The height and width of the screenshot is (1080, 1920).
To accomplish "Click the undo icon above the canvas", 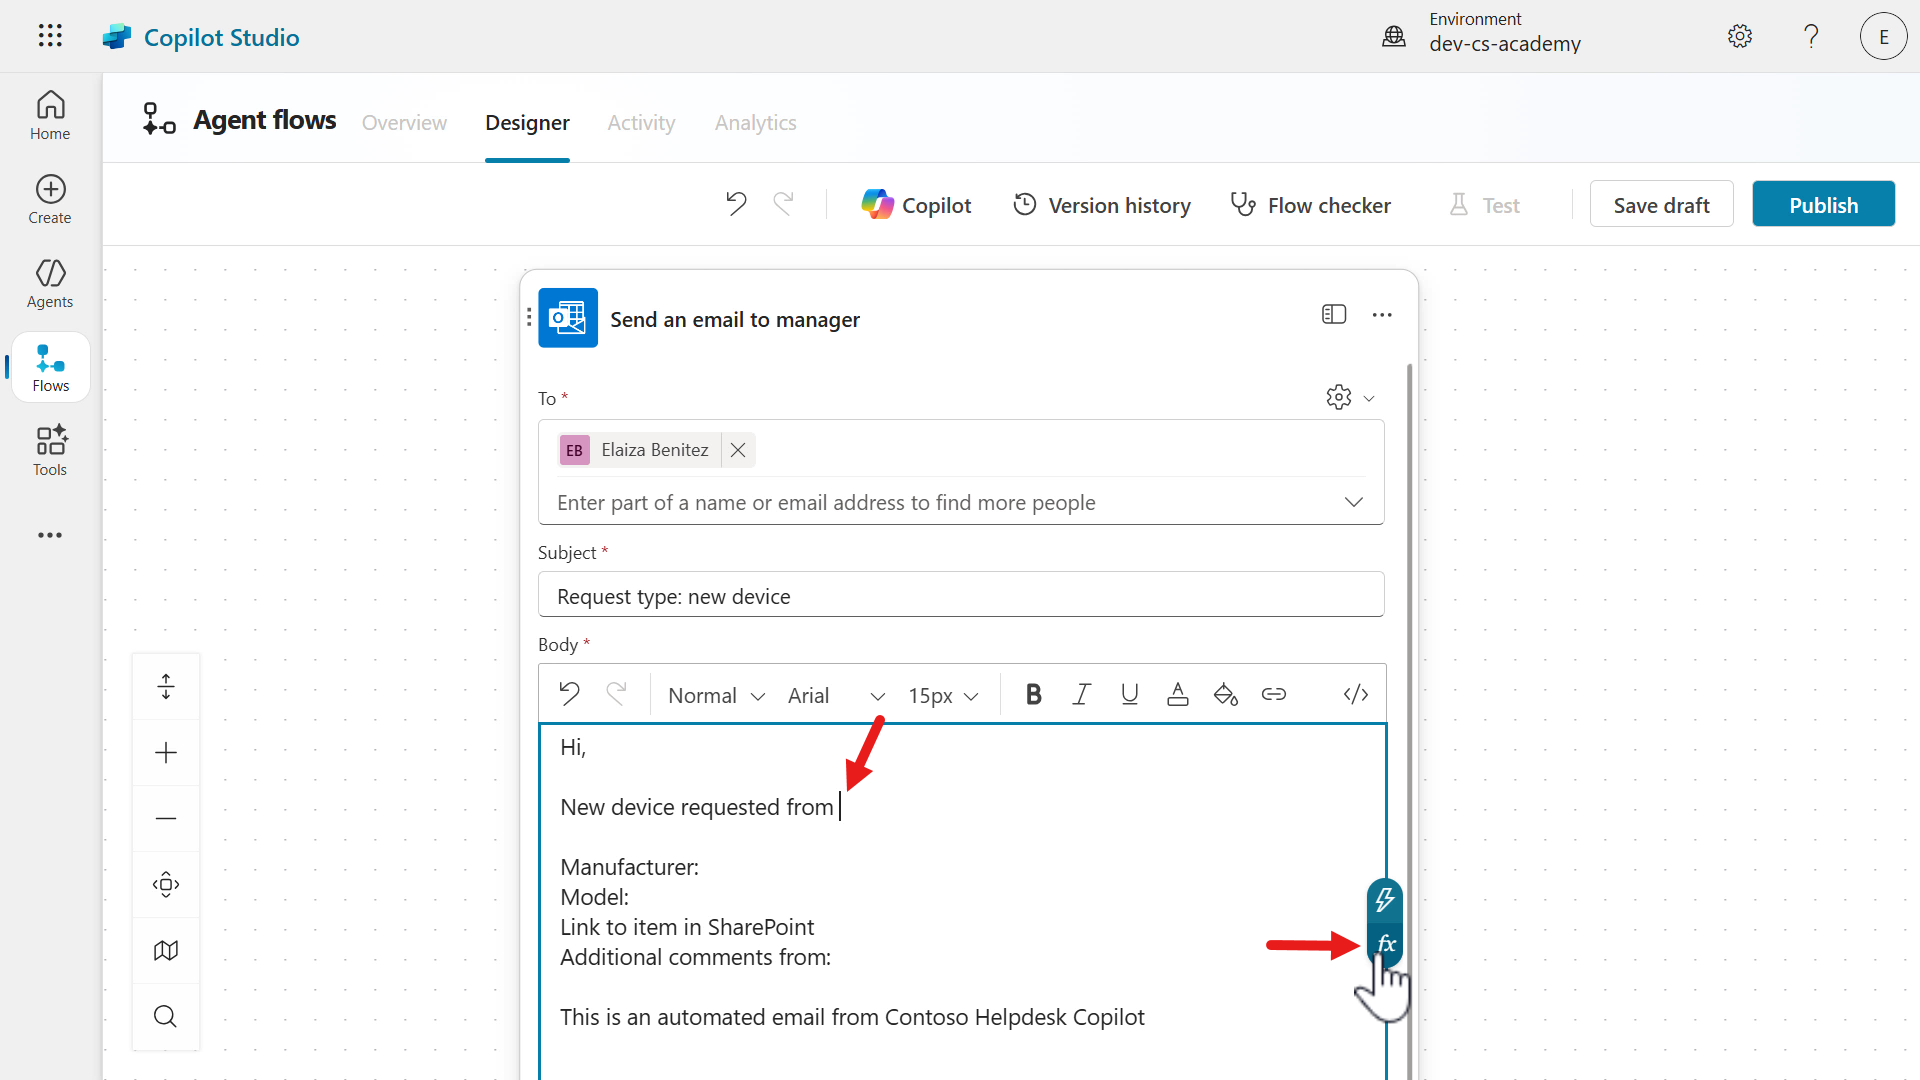I will (736, 203).
